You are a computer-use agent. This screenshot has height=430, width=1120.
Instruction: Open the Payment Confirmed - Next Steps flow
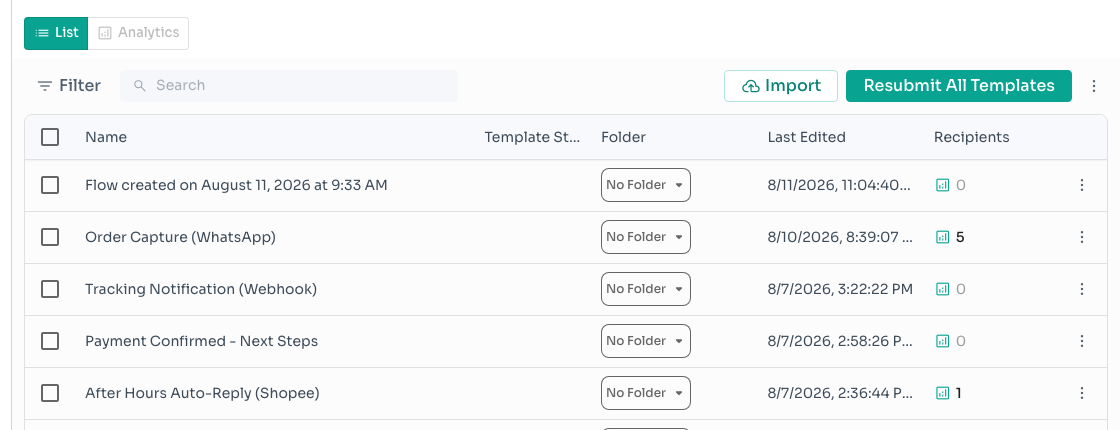201,341
